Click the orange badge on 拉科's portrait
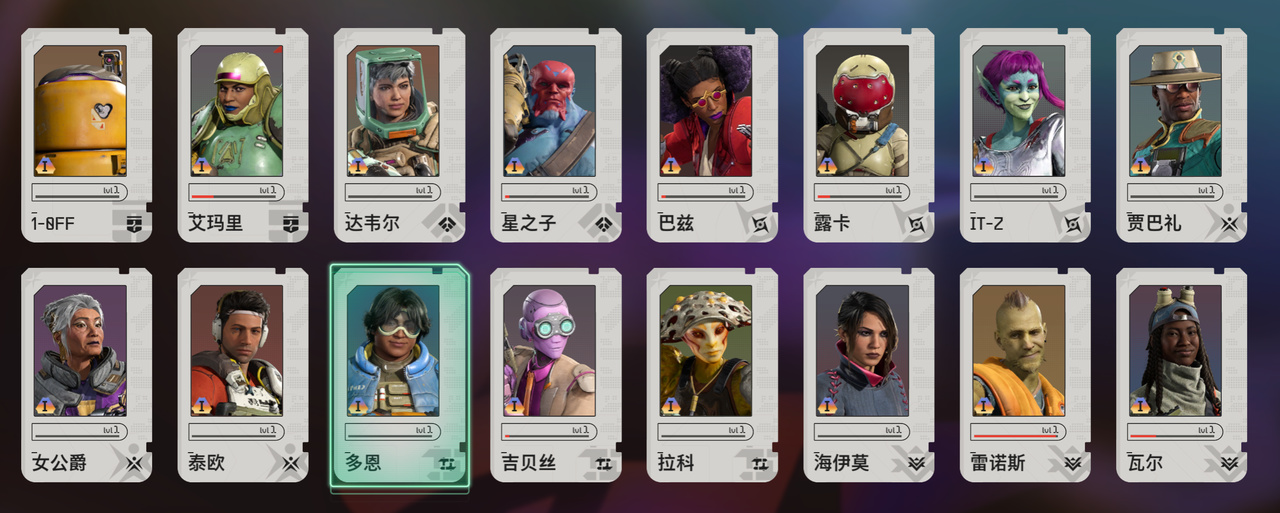The image size is (1280, 513). 671,406
